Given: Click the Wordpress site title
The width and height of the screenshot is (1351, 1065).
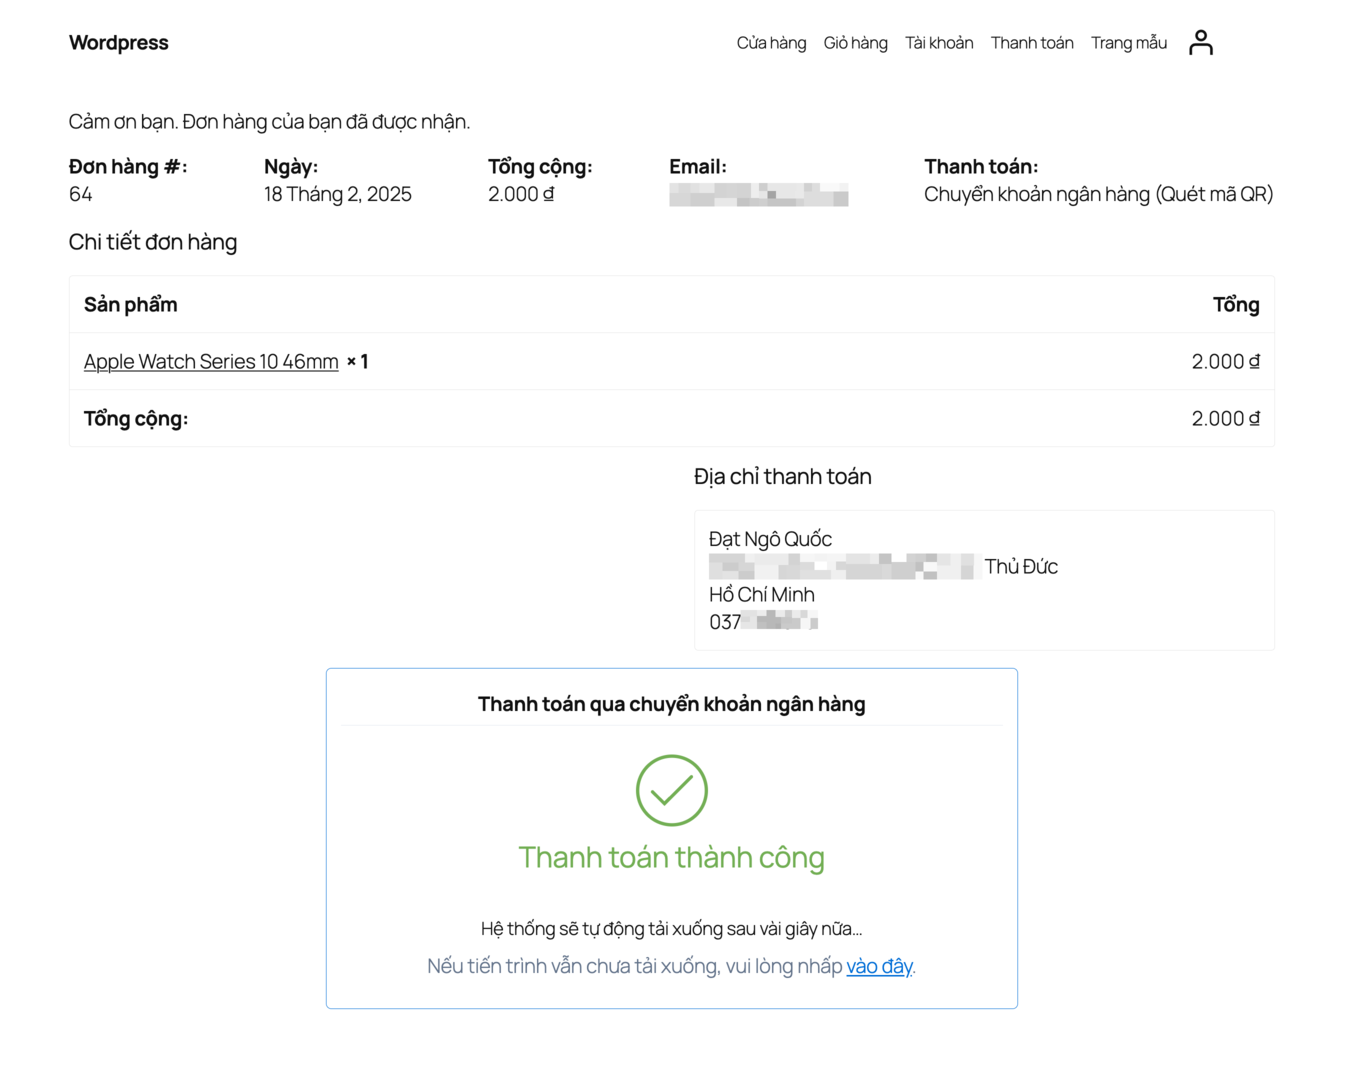Looking at the screenshot, I should [118, 43].
